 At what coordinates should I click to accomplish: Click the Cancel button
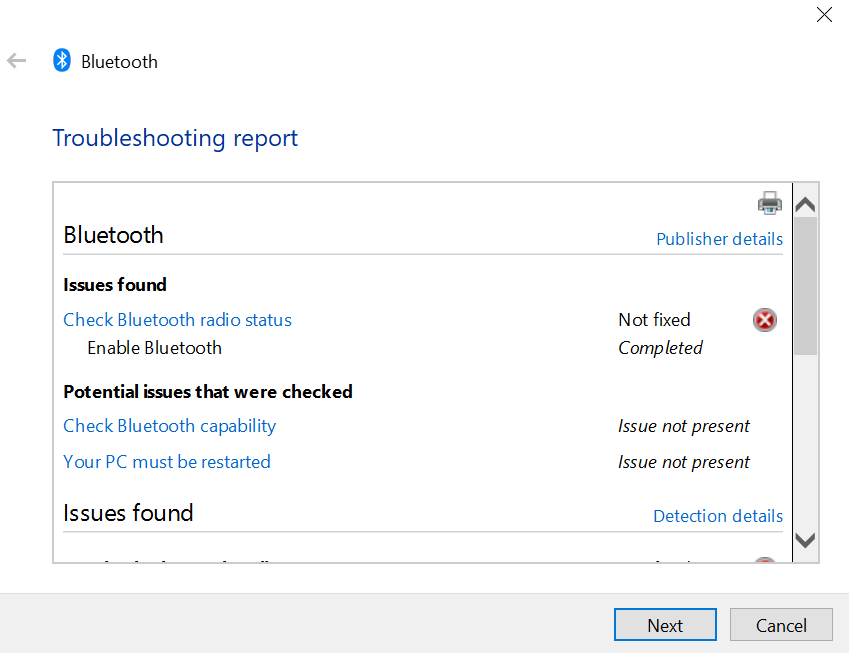click(x=781, y=625)
